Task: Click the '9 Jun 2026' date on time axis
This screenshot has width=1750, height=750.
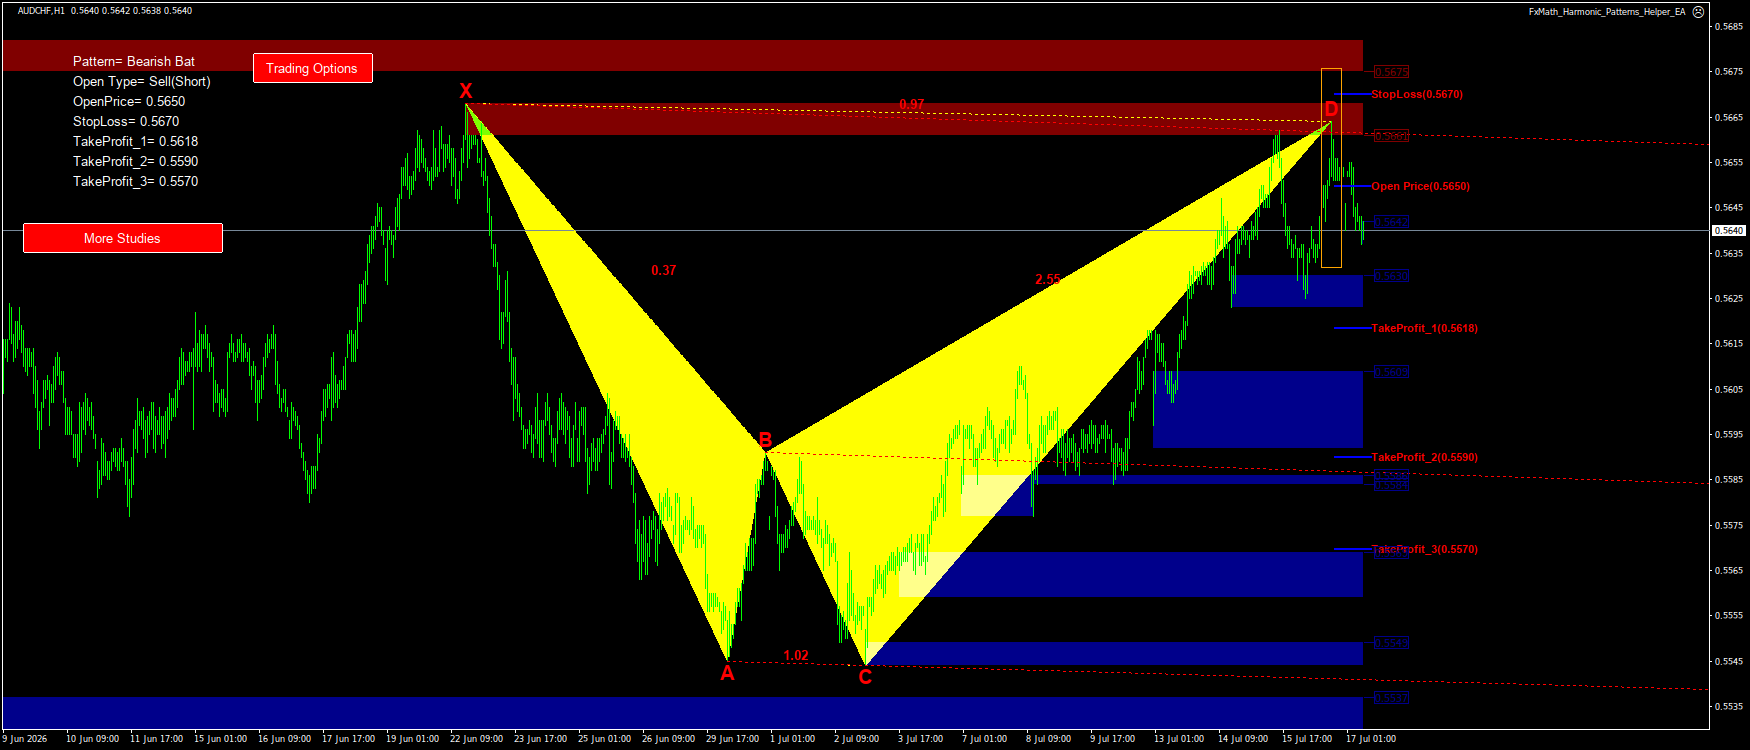Action: 25,739
